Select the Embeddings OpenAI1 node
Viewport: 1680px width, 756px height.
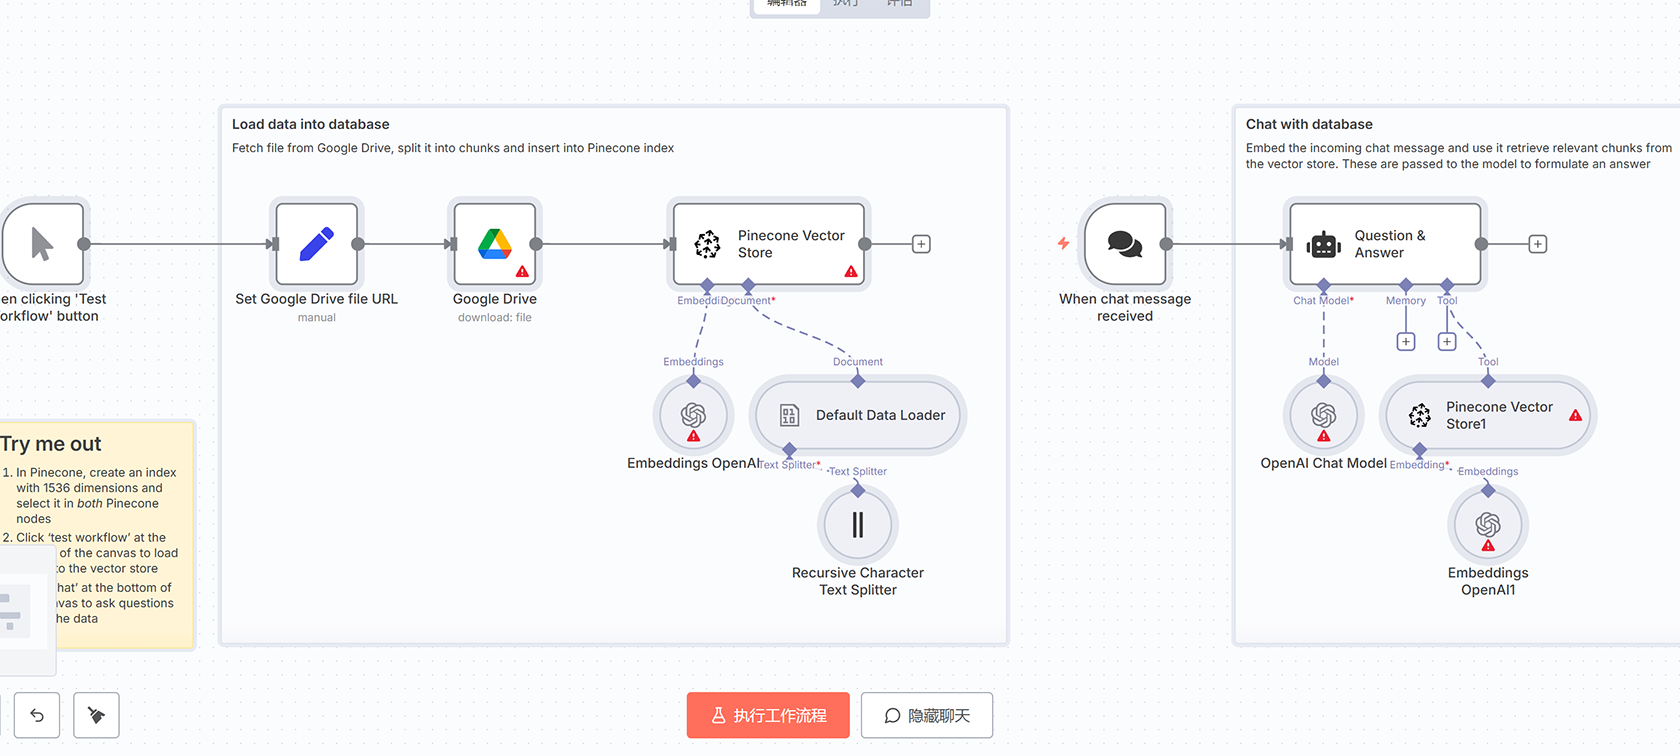(1487, 525)
